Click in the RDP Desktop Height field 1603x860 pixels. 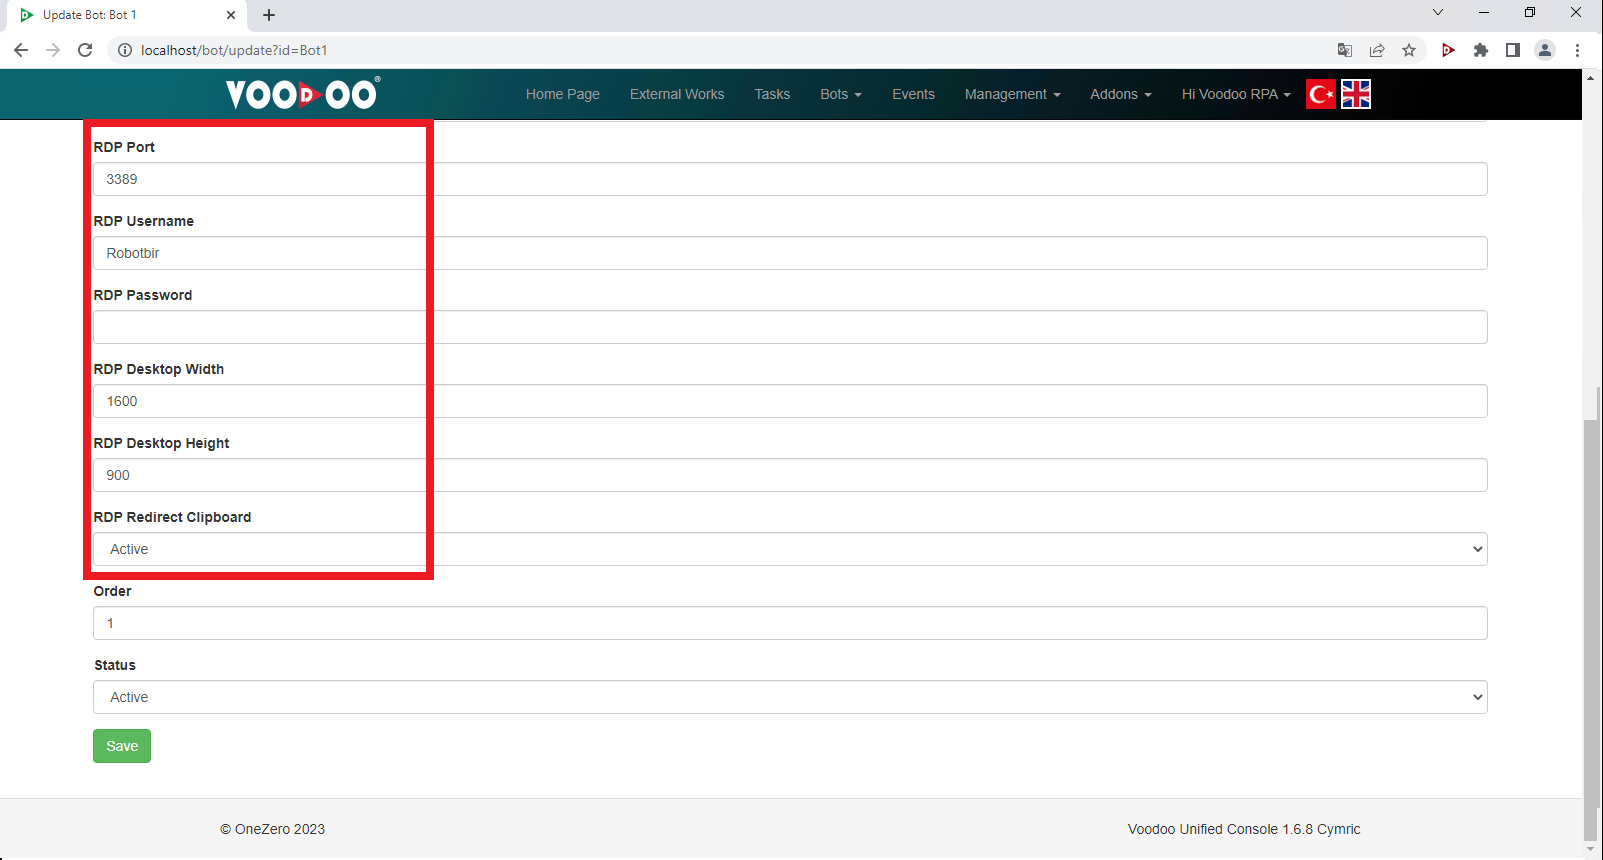tap(790, 475)
